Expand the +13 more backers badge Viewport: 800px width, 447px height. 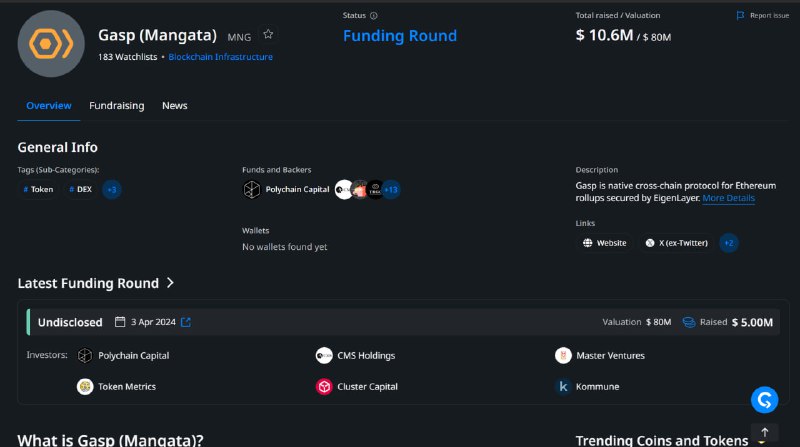click(391, 189)
